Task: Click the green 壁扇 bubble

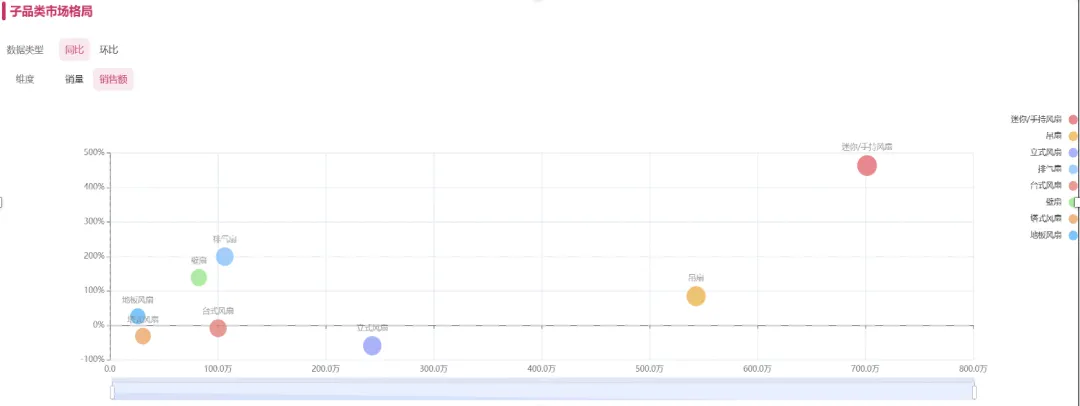Action: coord(199,278)
